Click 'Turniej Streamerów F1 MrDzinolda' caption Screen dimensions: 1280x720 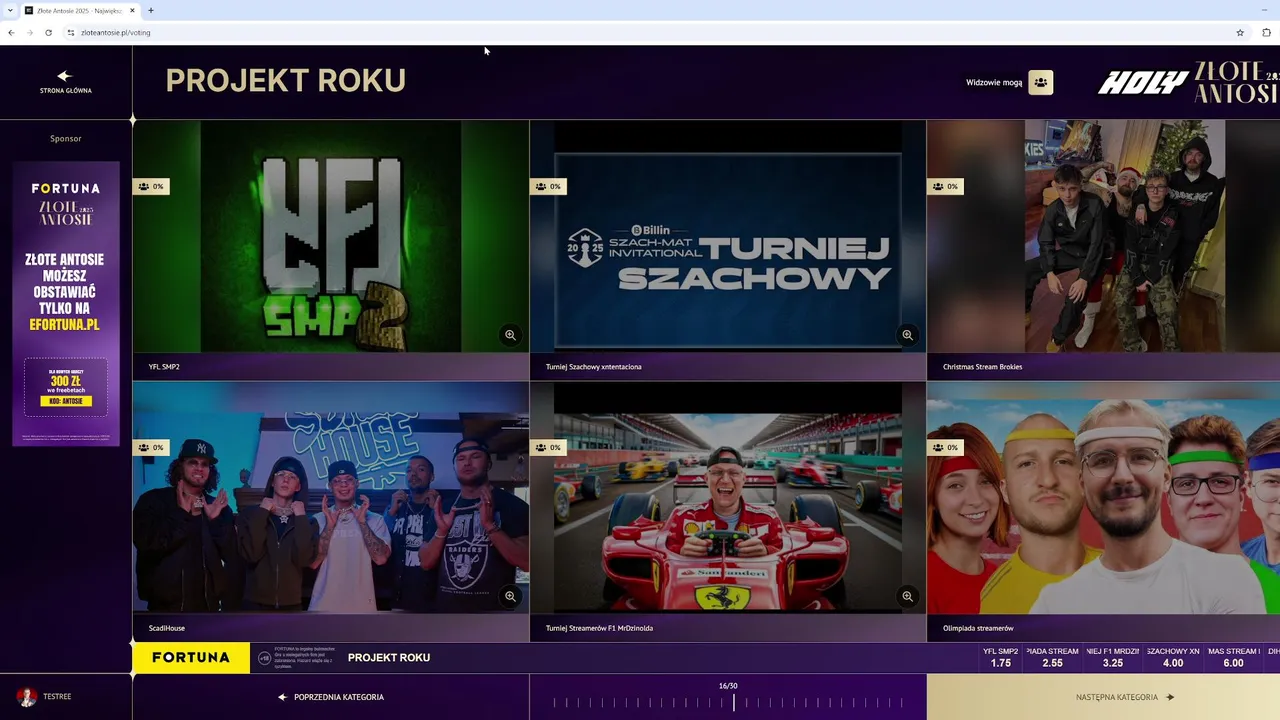pos(601,628)
